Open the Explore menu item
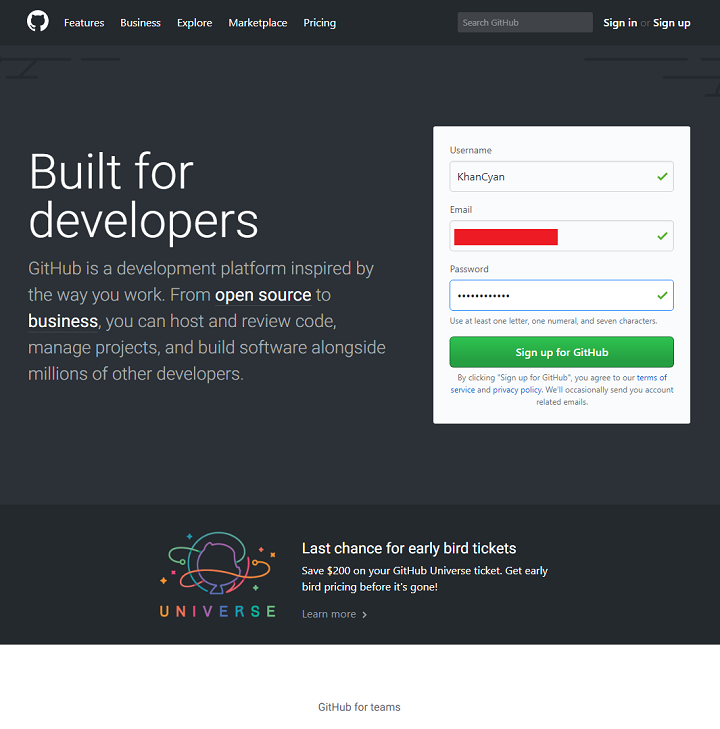Image resolution: width=720 pixels, height=729 pixels. coord(194,23)
